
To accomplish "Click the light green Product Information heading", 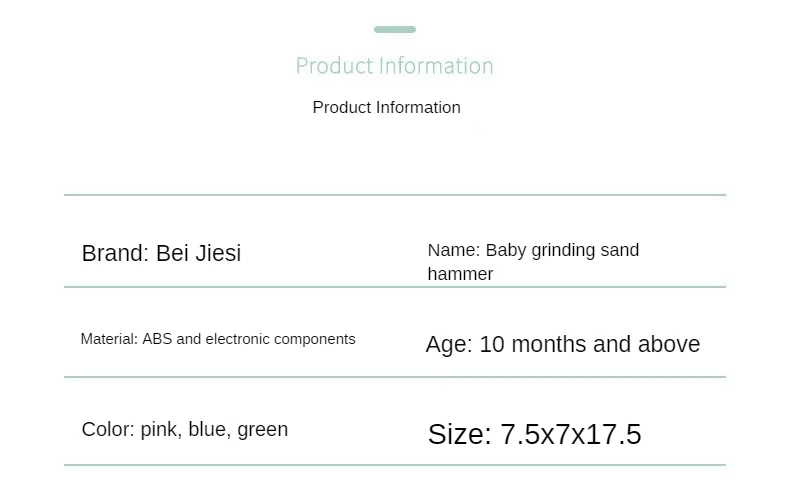I will 394,66.
